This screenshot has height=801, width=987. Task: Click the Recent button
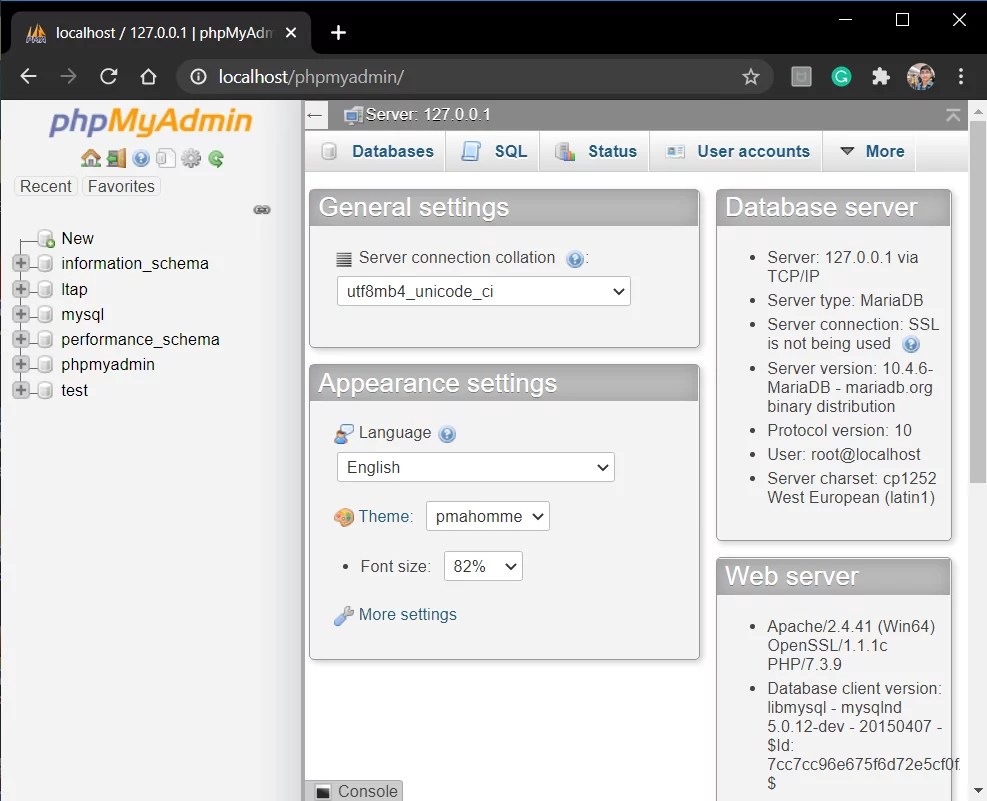pyautogui.click(x=45, y=186)
